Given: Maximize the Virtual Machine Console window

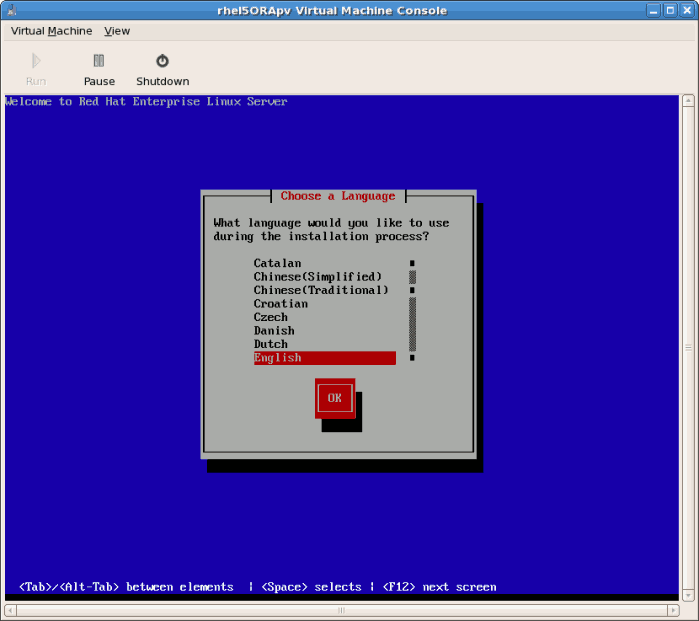Looking at the screenshot, I should (x=670, y=10).
